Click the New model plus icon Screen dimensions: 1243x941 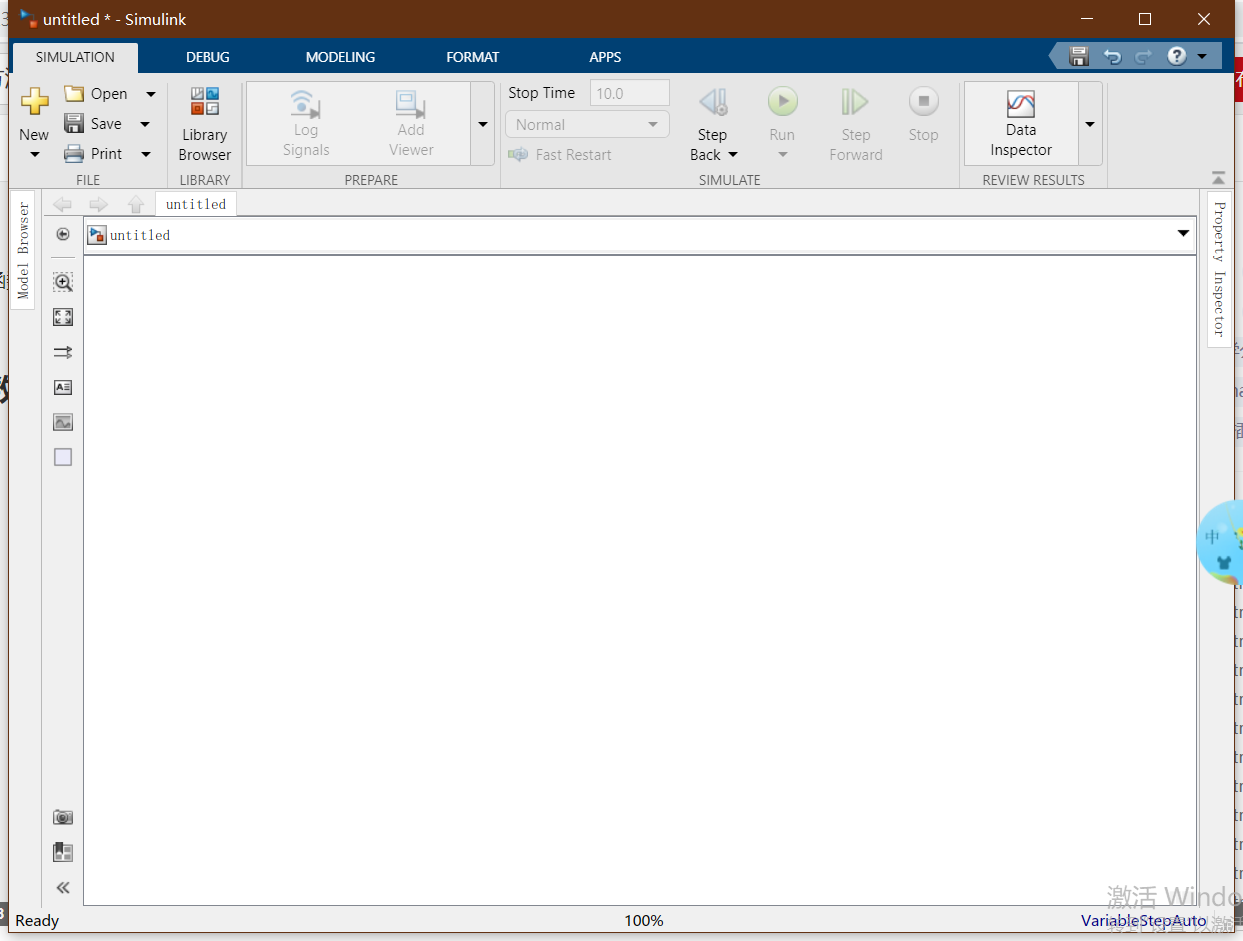coord(34,101)
